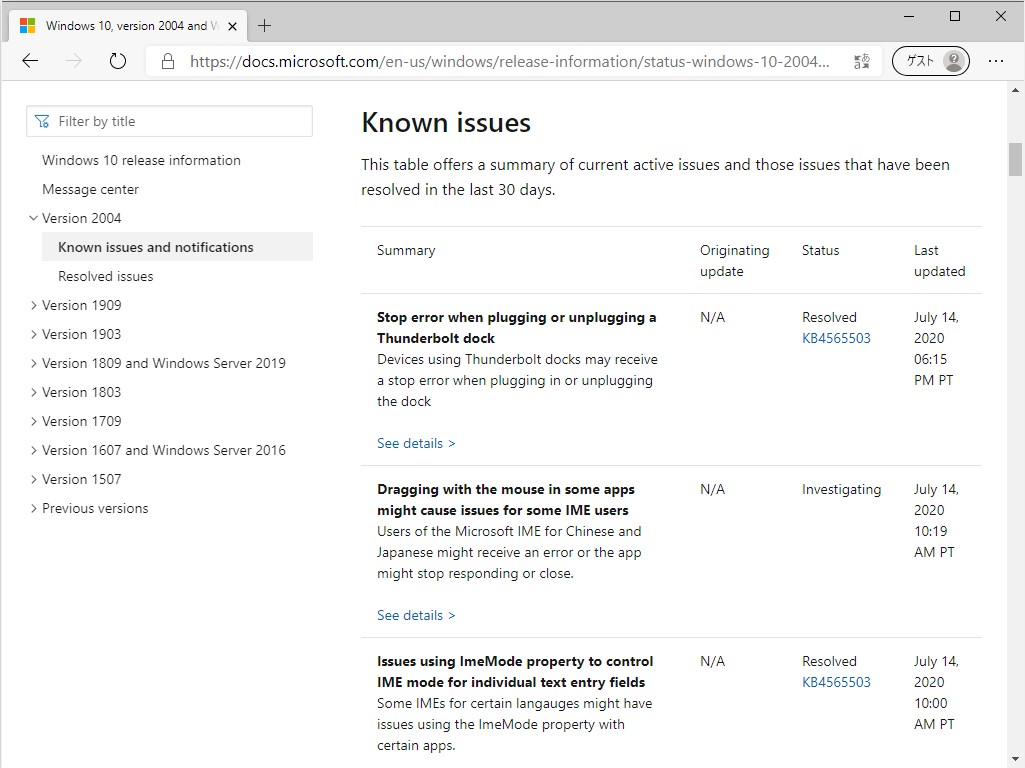Viewport: 1025px width, 768px height.
Task: Click See details for IME dragging issue
Action: coord(416,615)
